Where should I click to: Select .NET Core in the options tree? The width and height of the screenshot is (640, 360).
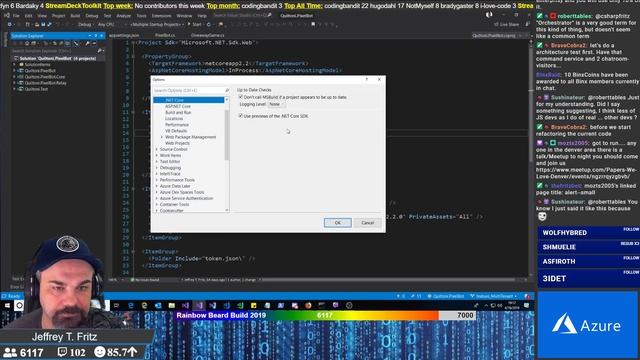click(189, 100)
